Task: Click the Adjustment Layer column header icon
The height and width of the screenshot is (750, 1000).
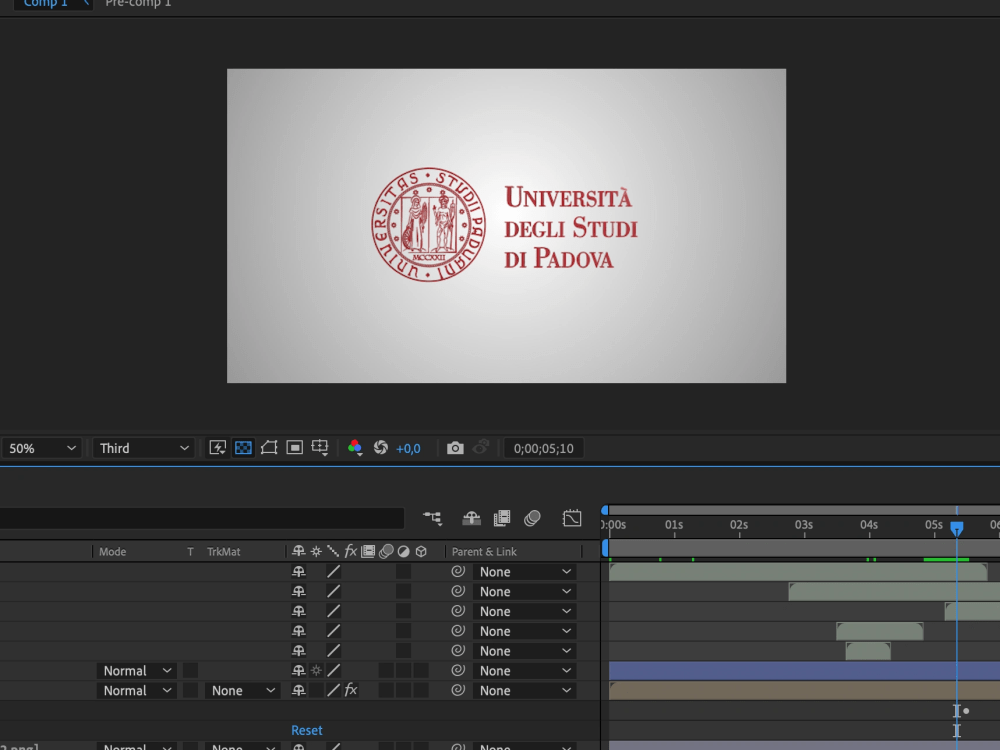Action: pos(404,552)
